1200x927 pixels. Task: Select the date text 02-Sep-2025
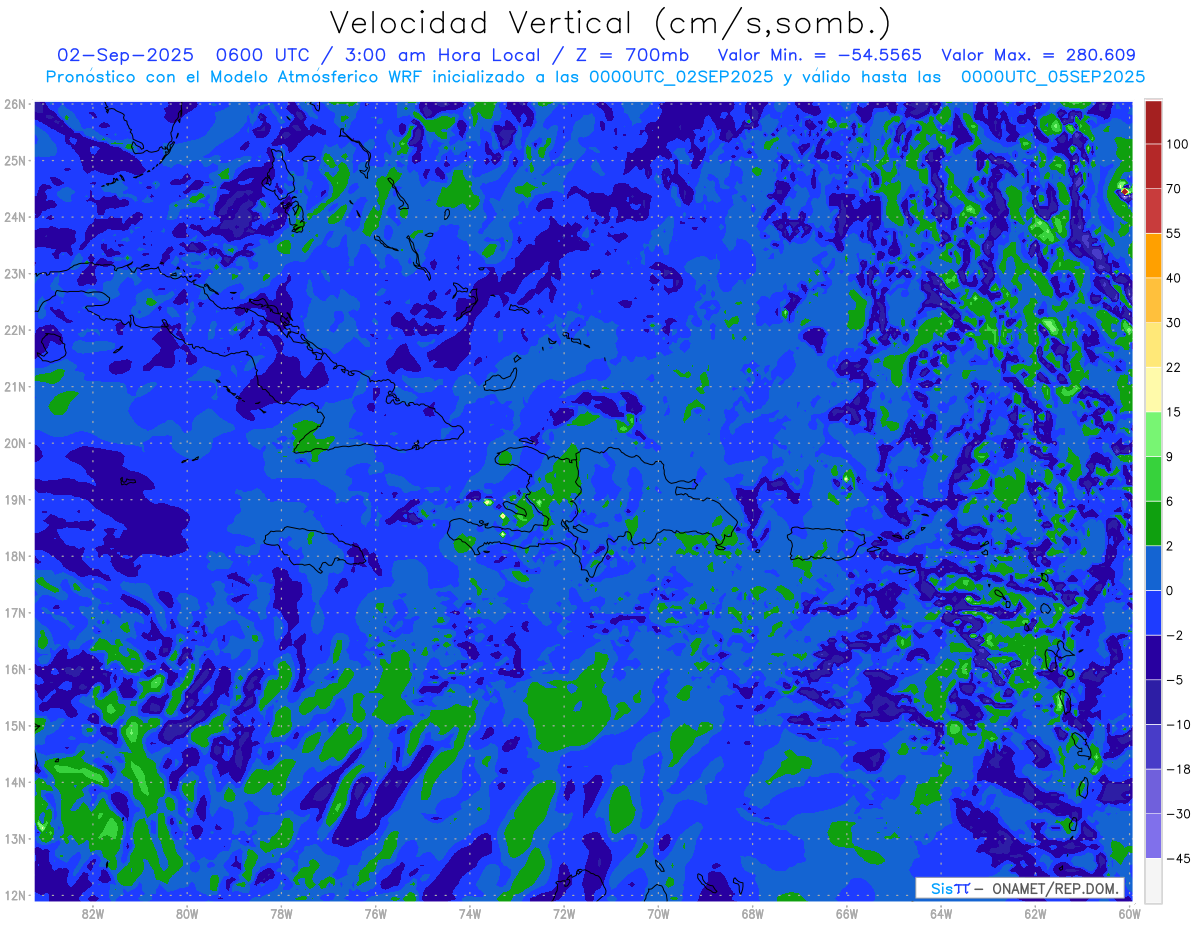coord(123,55)
